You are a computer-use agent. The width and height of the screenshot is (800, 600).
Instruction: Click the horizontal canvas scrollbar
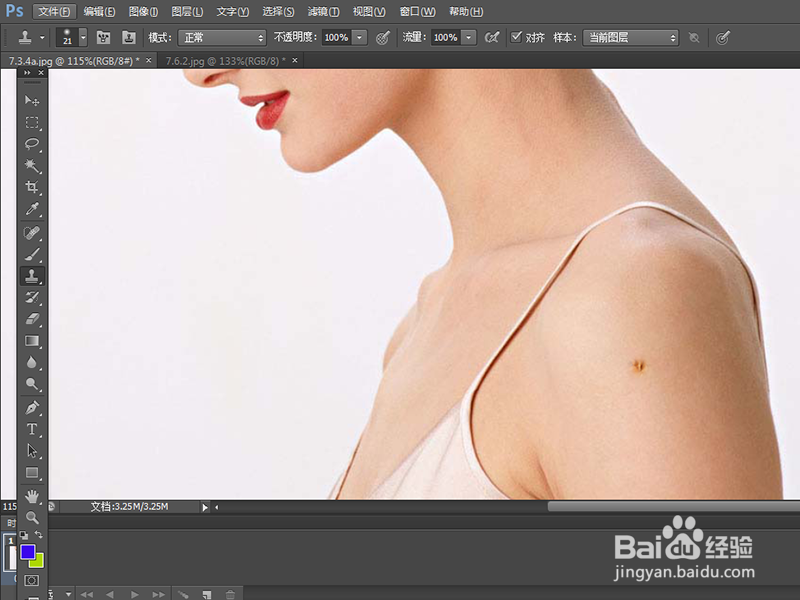(x=673, y=507)
